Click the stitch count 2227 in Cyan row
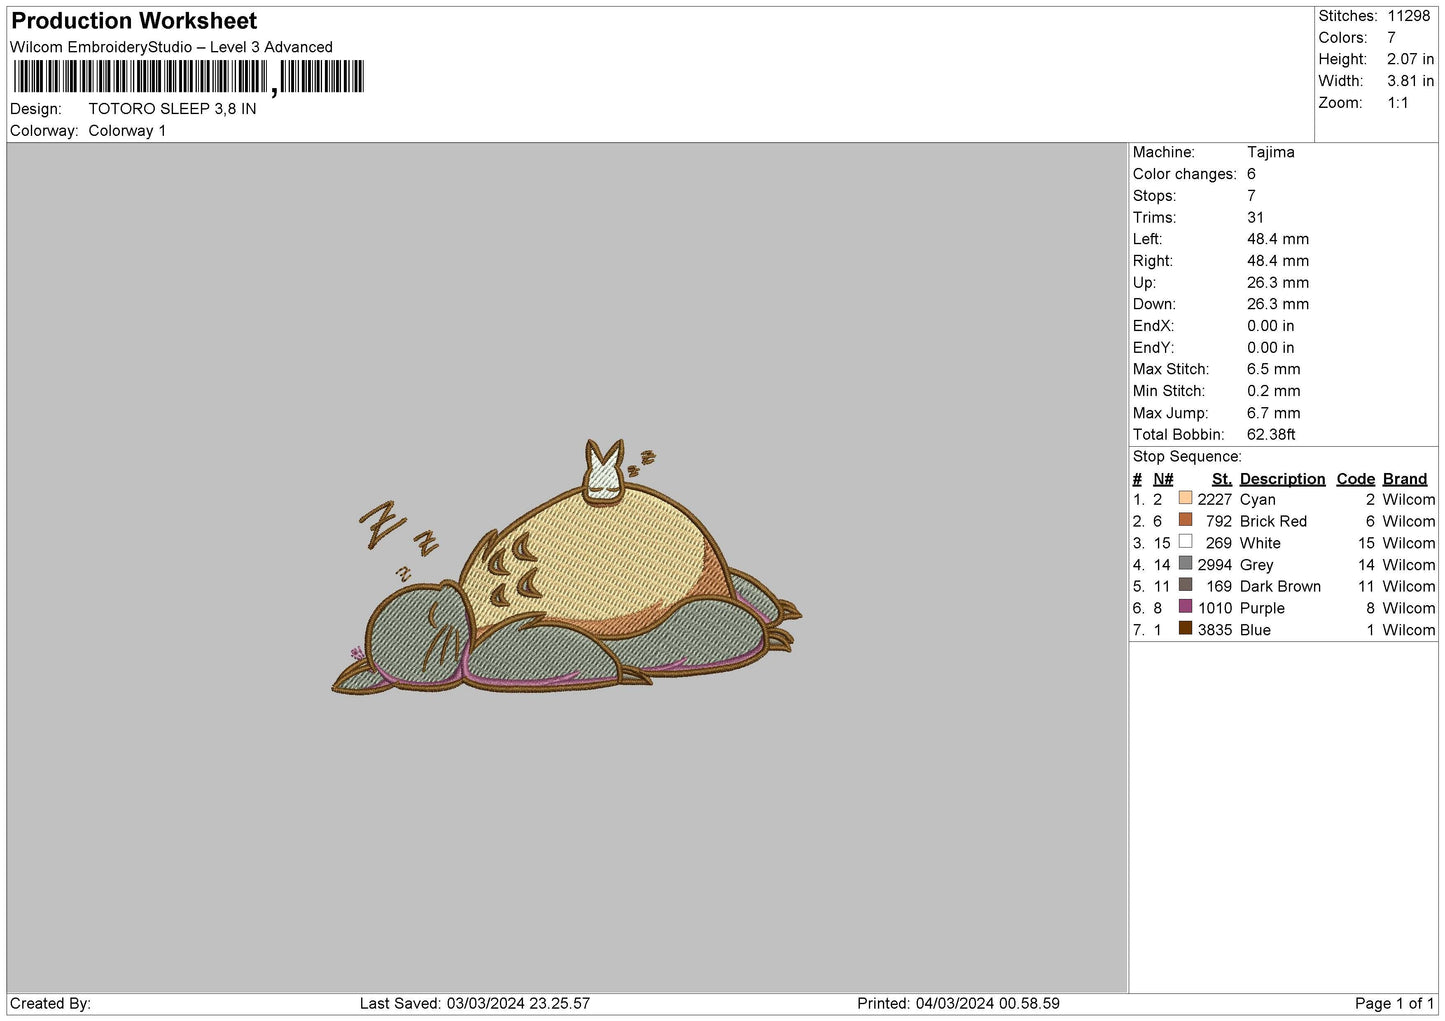 [x=1214, y=500]
